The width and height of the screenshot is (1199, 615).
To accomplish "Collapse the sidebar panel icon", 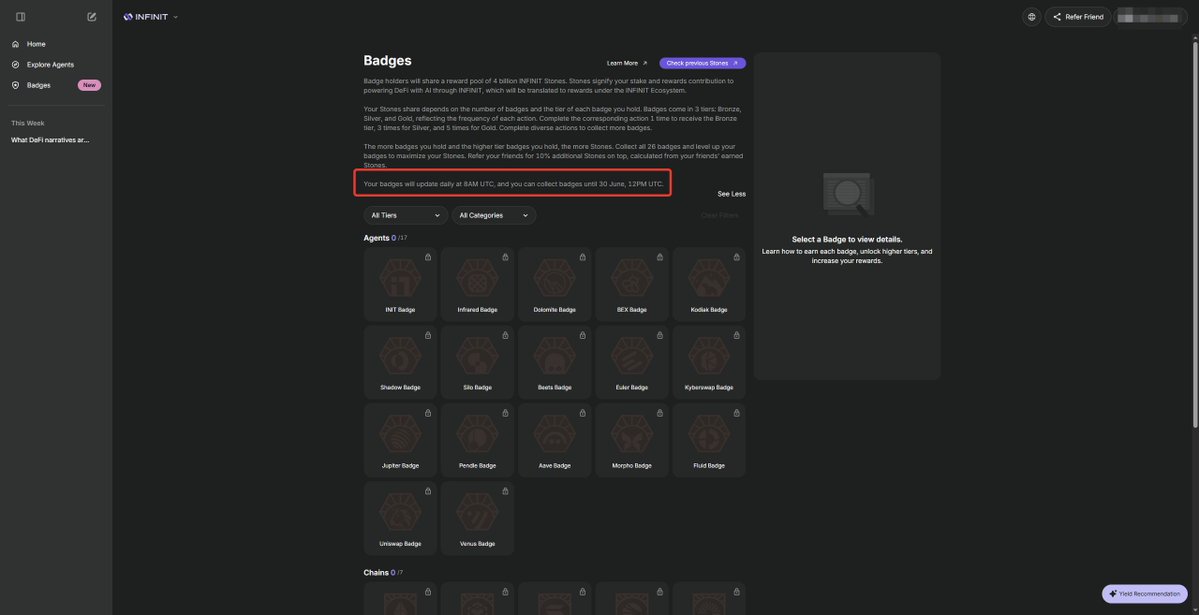I will click(x=21, y=17).
